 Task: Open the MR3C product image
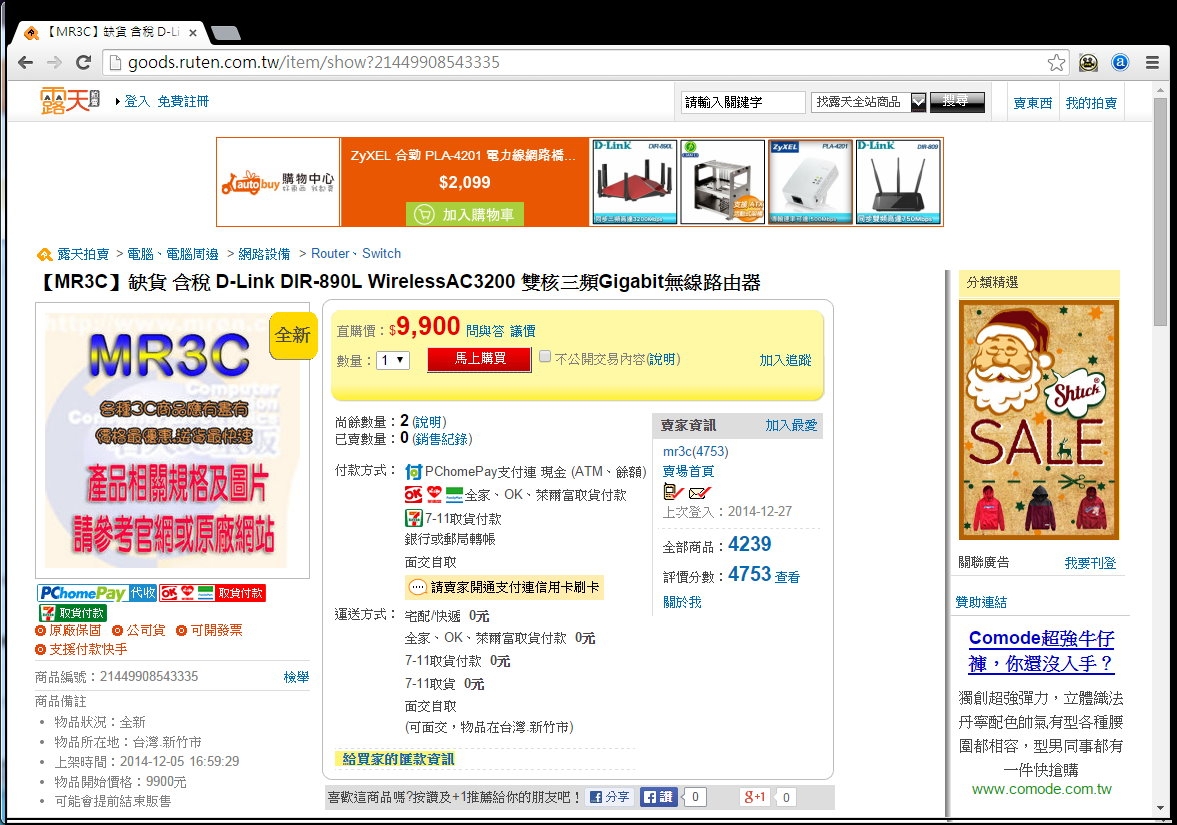click(173, 441)
